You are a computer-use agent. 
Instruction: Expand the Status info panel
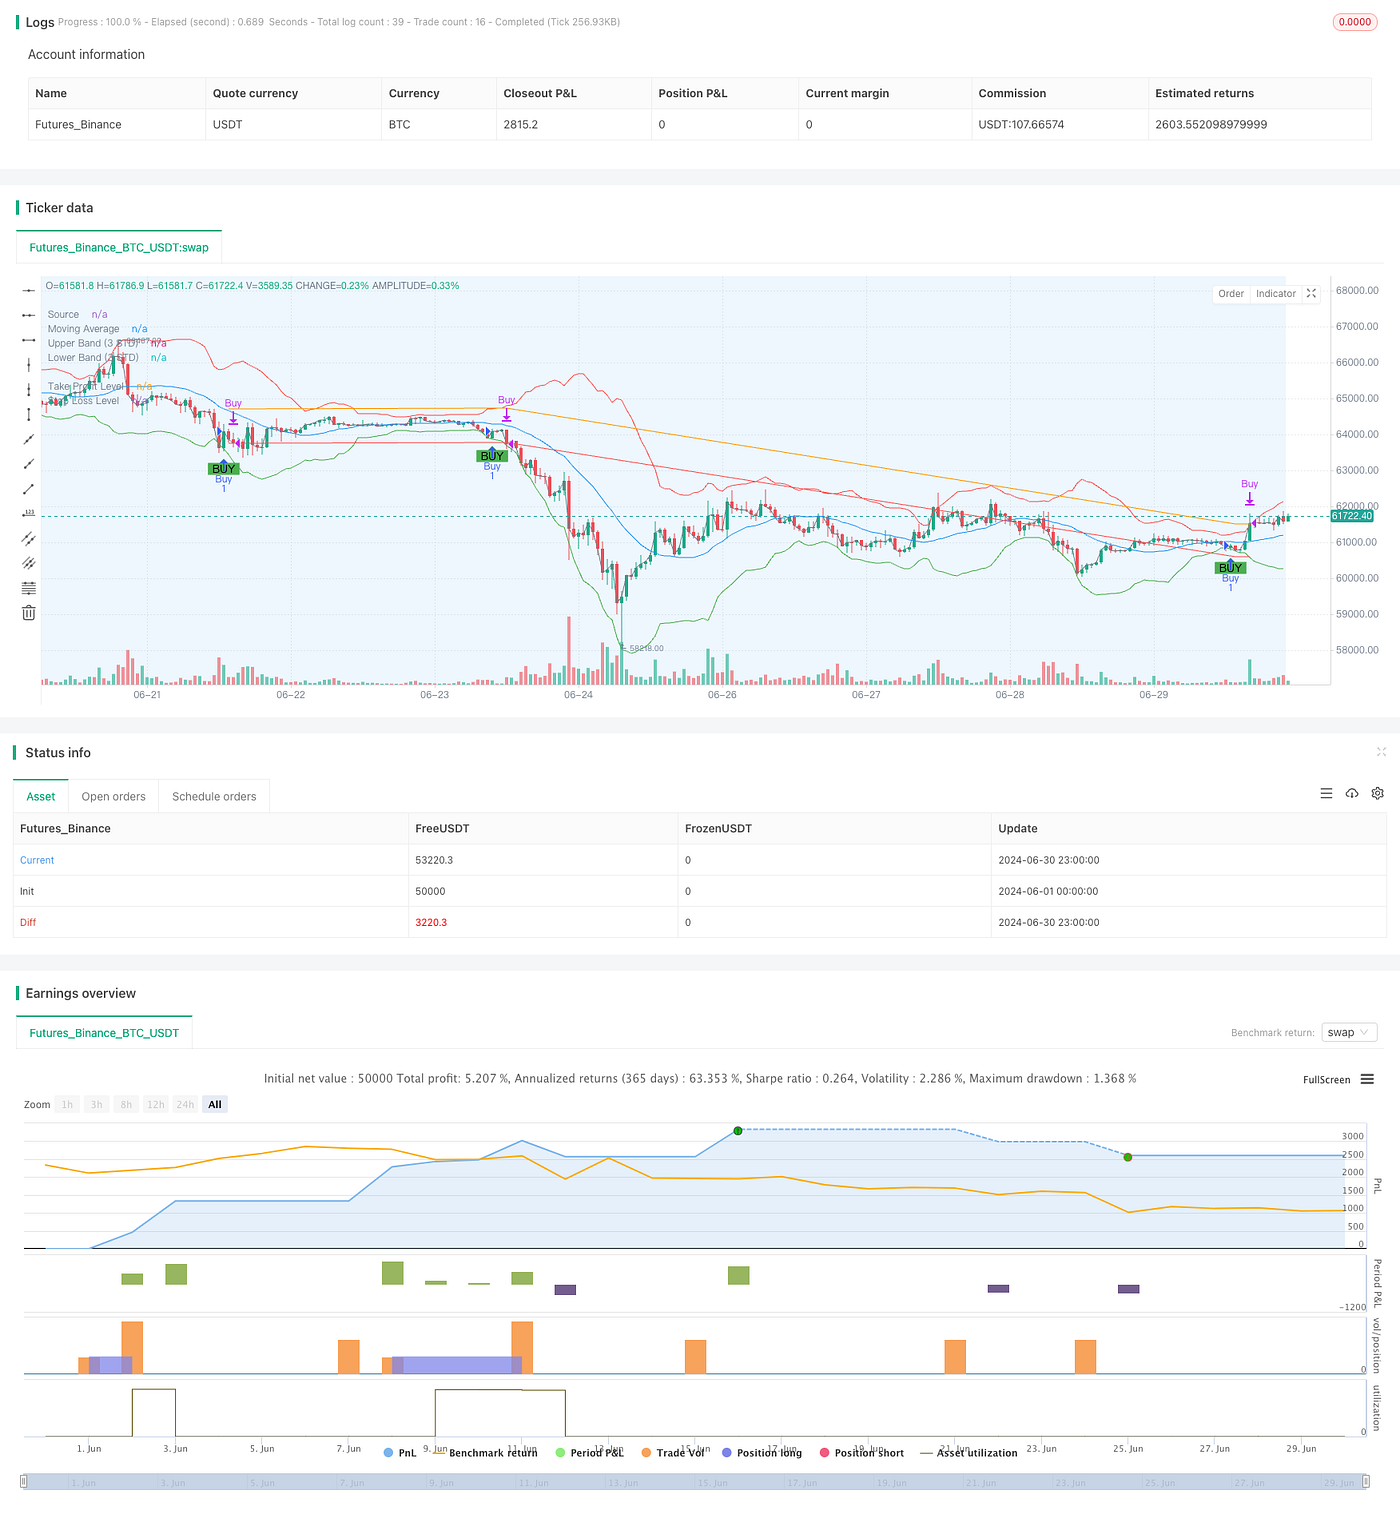click(x=1381, y=752)
